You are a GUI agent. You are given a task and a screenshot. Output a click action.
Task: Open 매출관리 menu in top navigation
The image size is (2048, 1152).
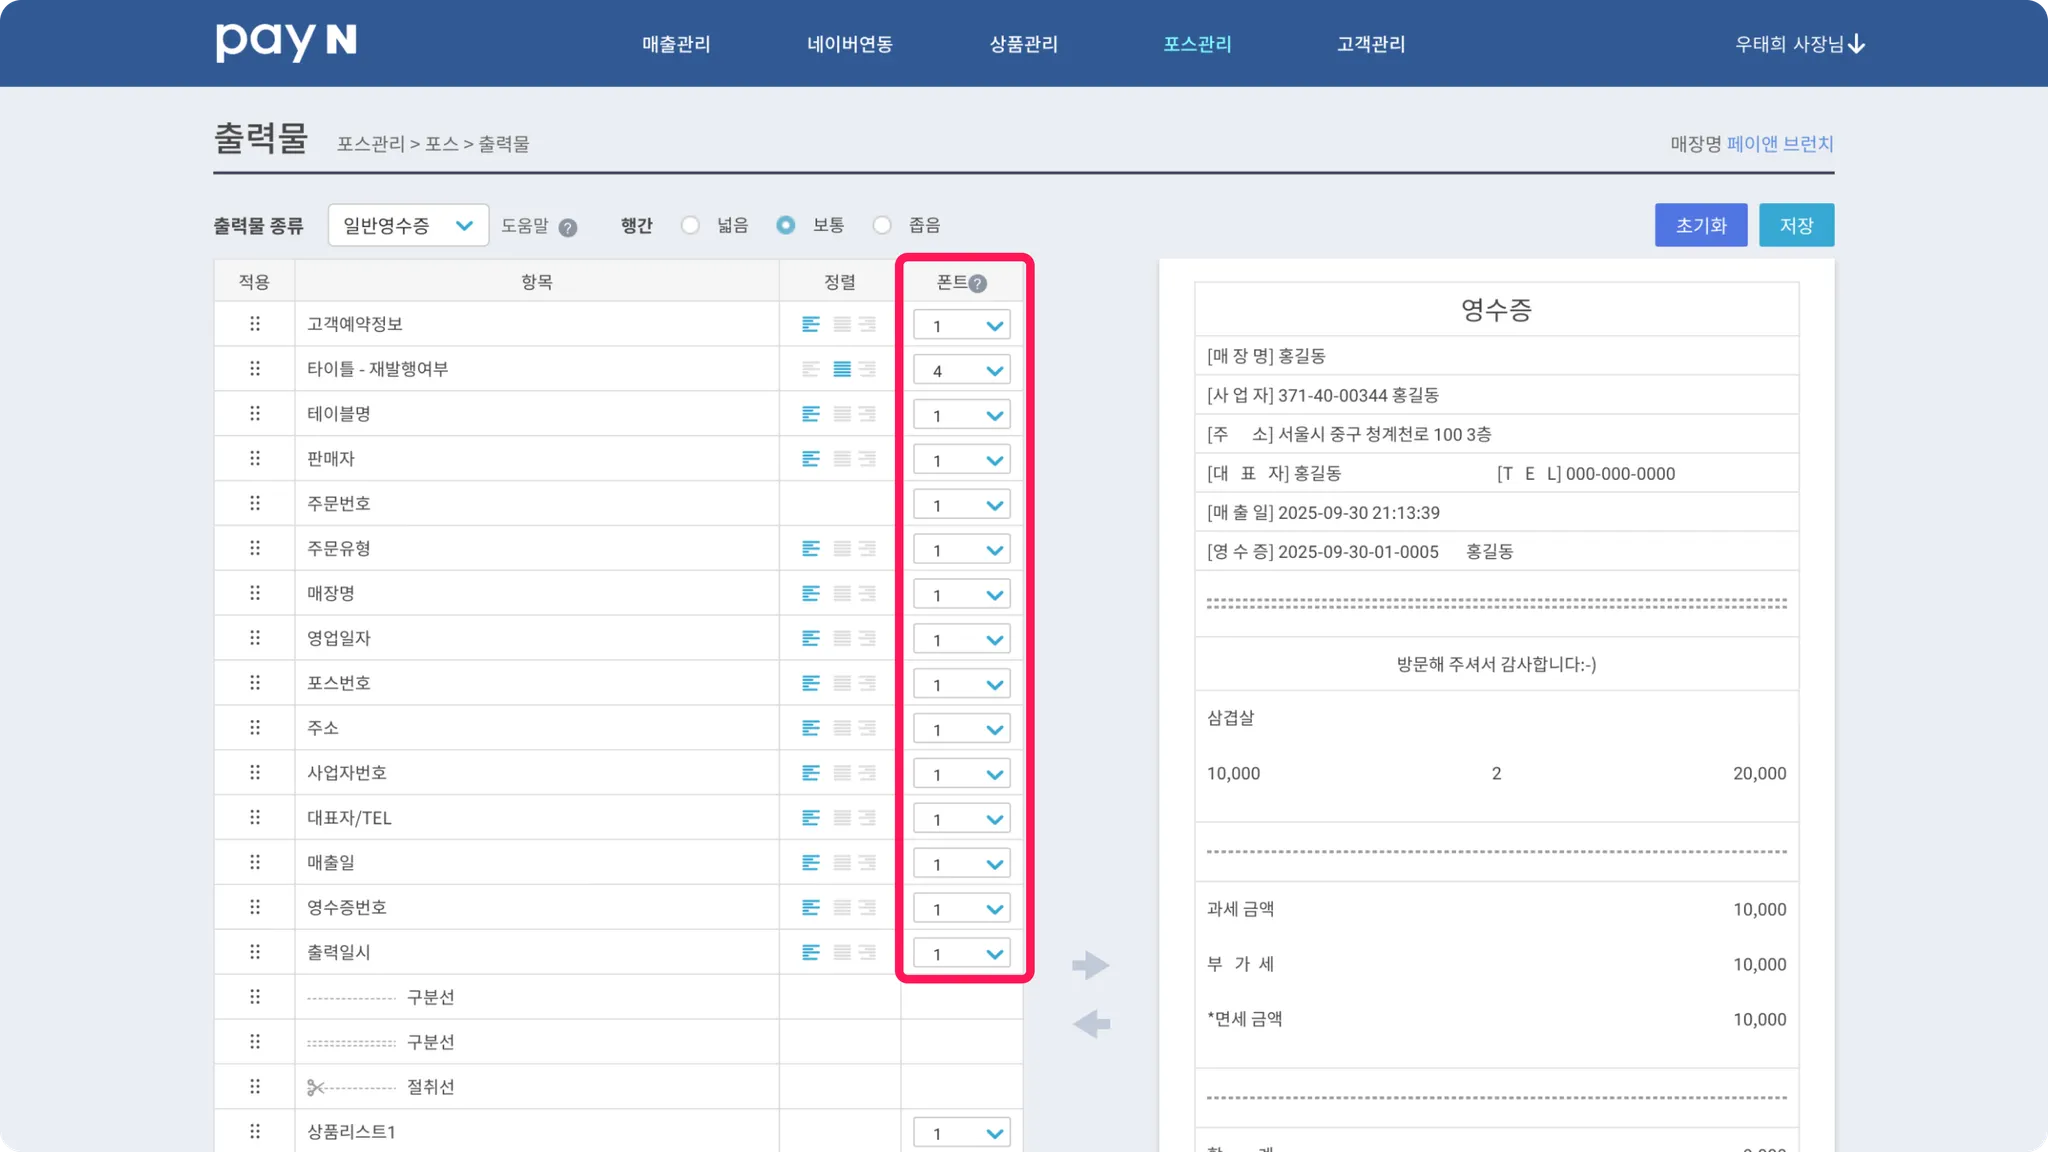click(x=676, y=44)
